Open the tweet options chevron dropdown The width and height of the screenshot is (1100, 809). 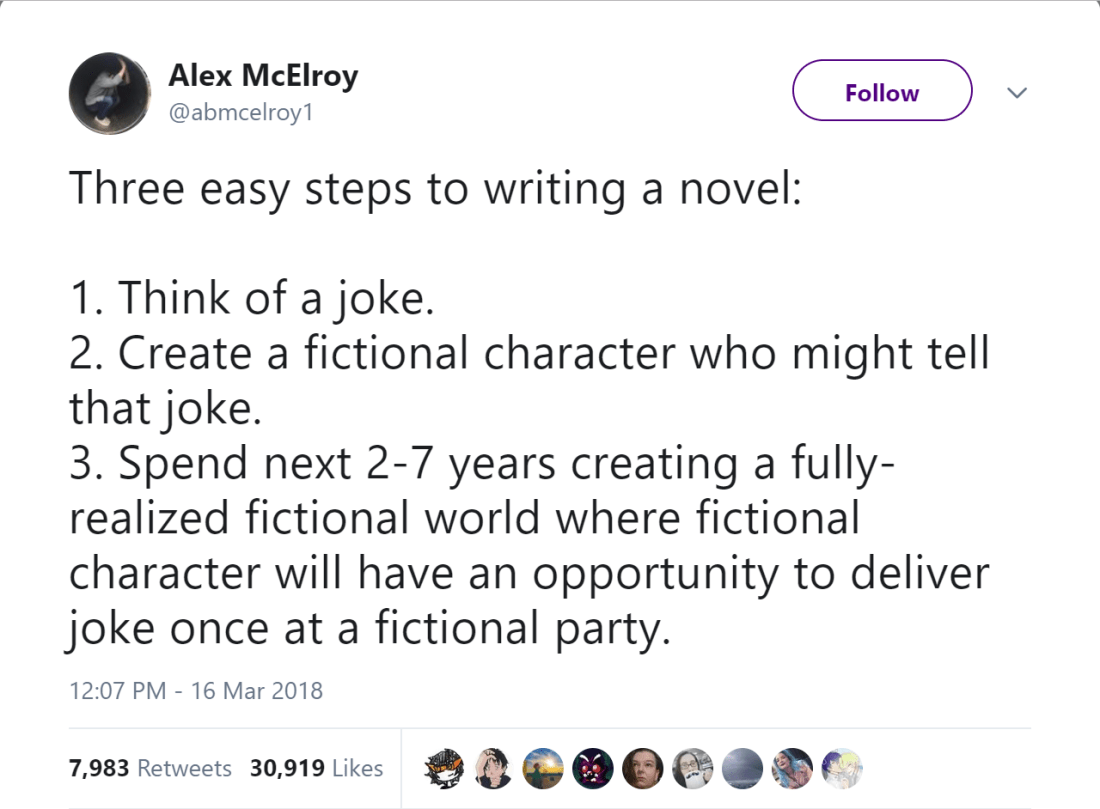1017,93
